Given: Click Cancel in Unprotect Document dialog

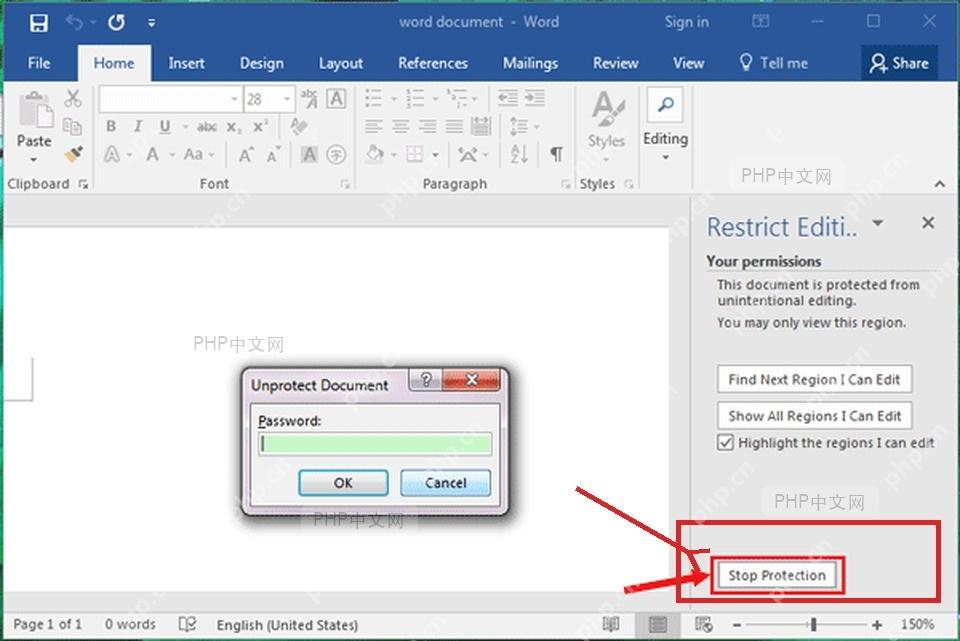Looking at the screenshot, I should [446, 483].
